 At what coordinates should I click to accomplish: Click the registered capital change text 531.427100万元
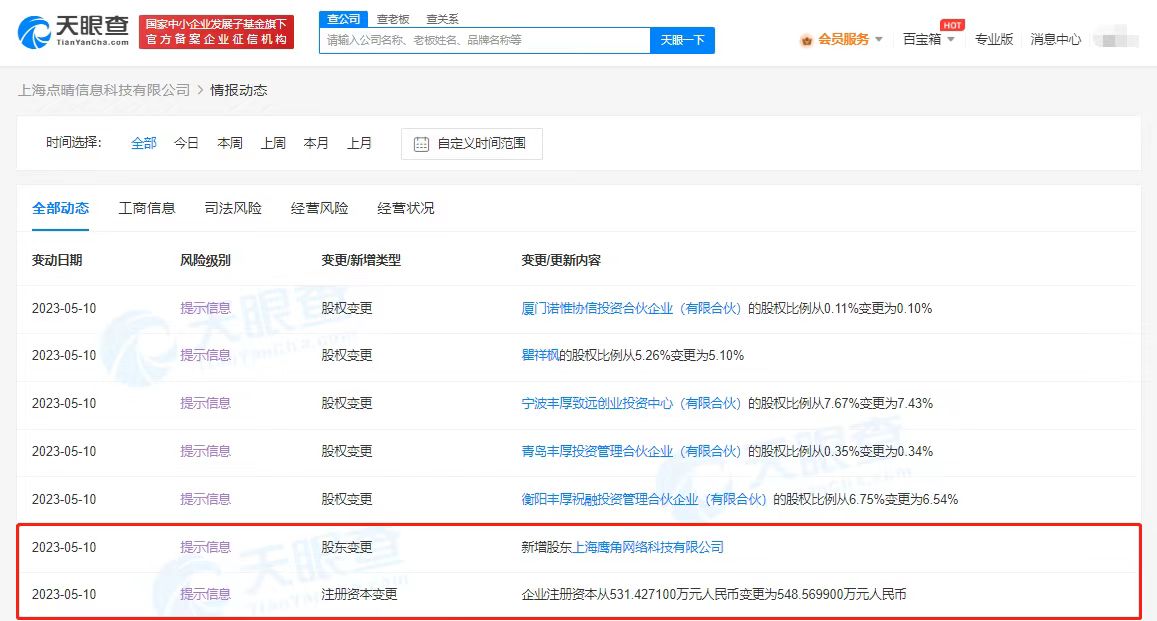714,594
